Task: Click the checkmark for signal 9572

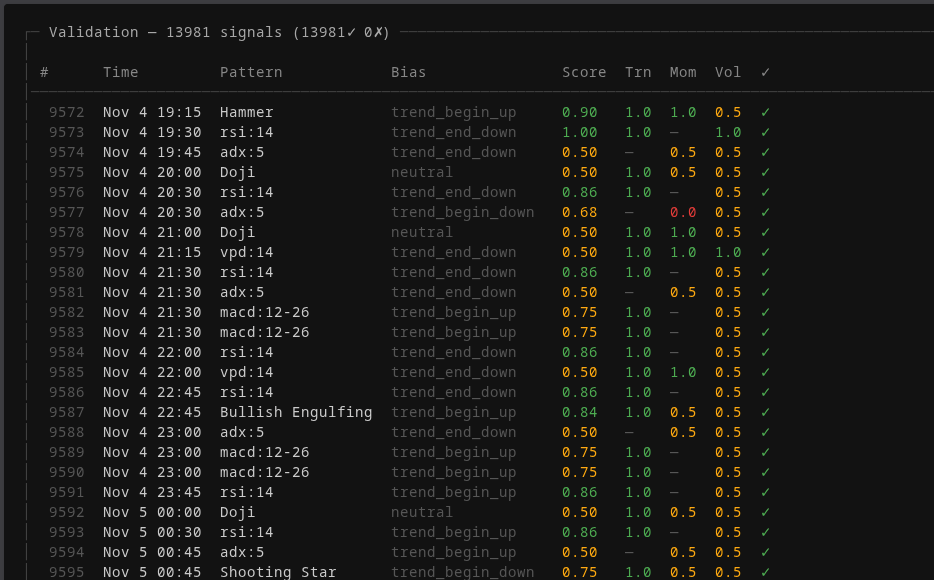Action: 763,112
